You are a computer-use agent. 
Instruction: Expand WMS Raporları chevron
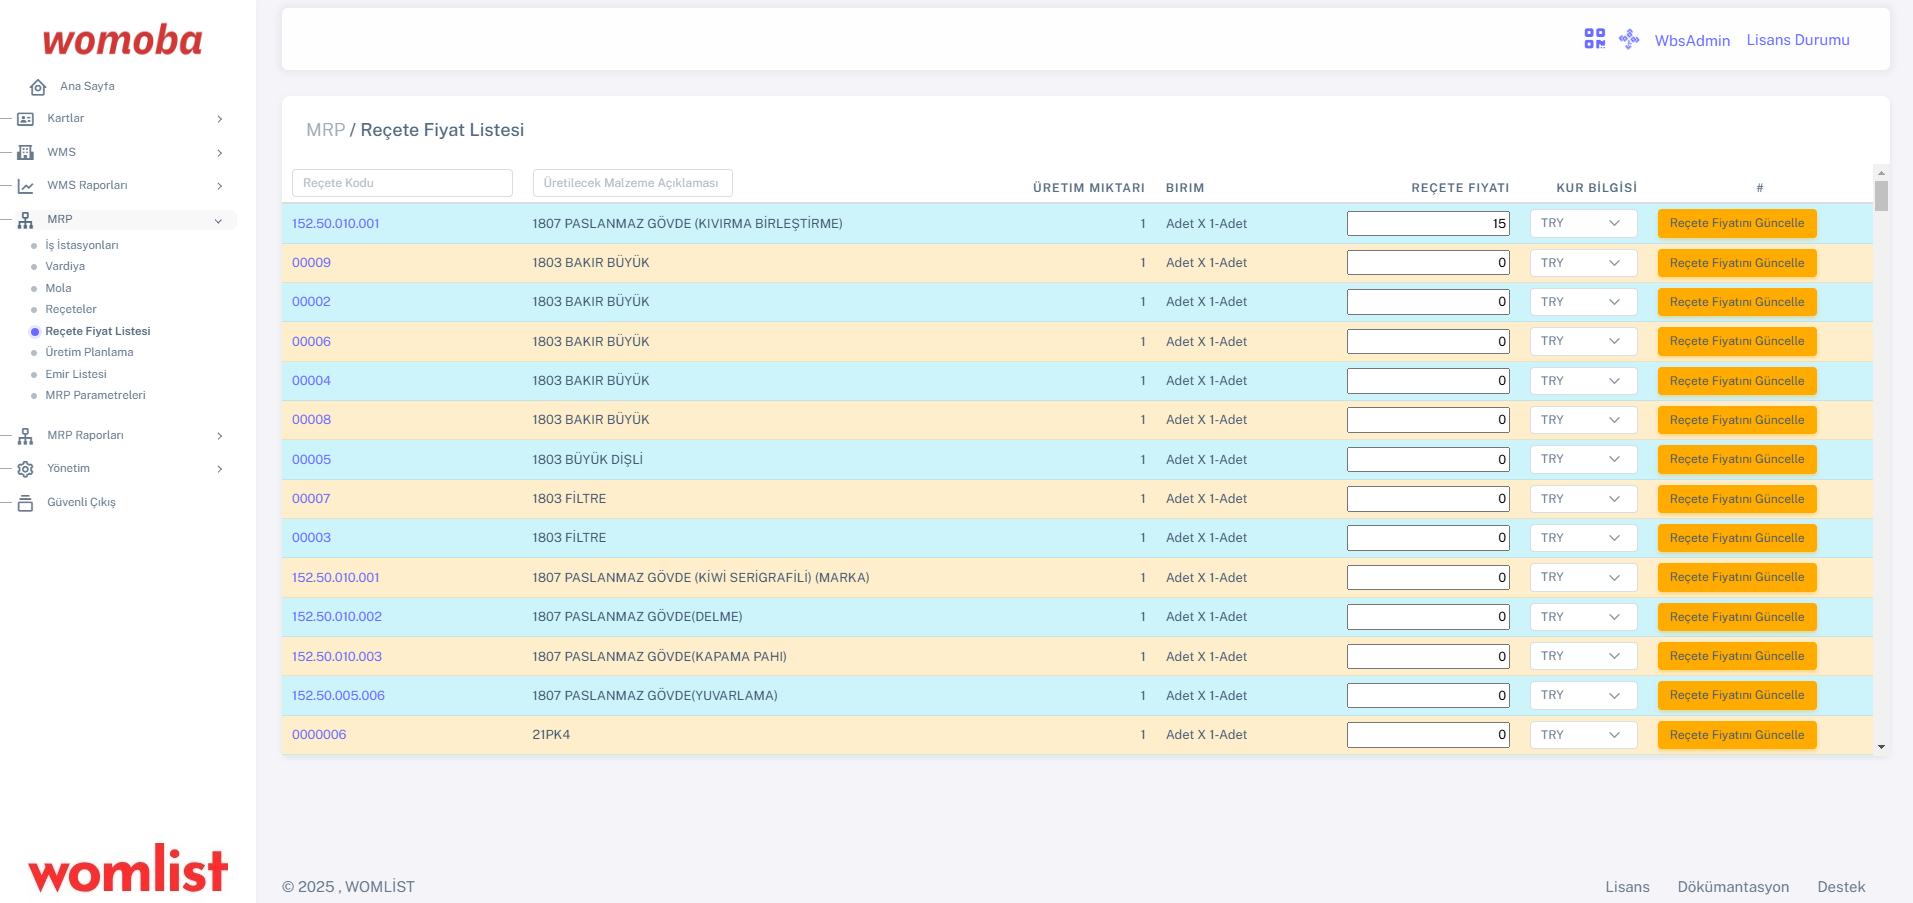(219, 186)
